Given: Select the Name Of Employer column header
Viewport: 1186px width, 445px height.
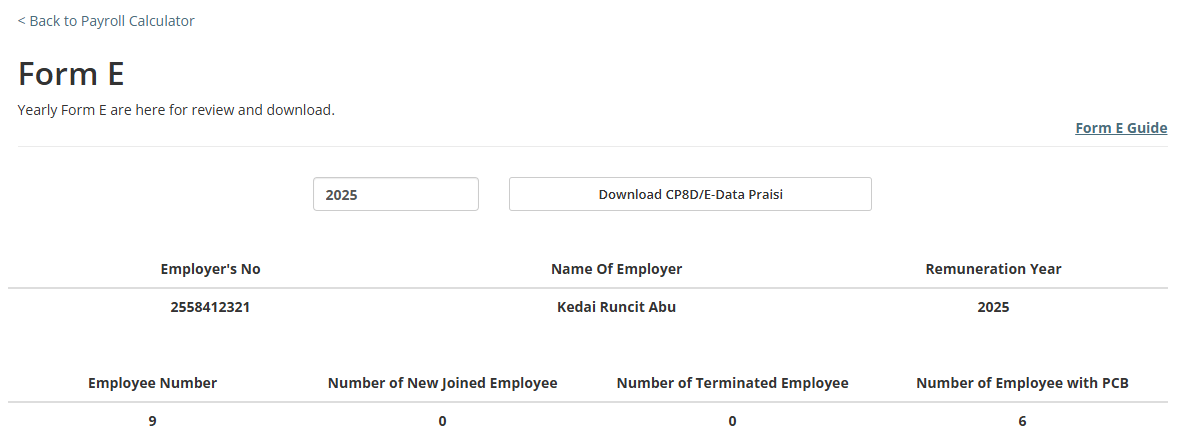Looking at the screenshot, I should (x=616, y=269).
